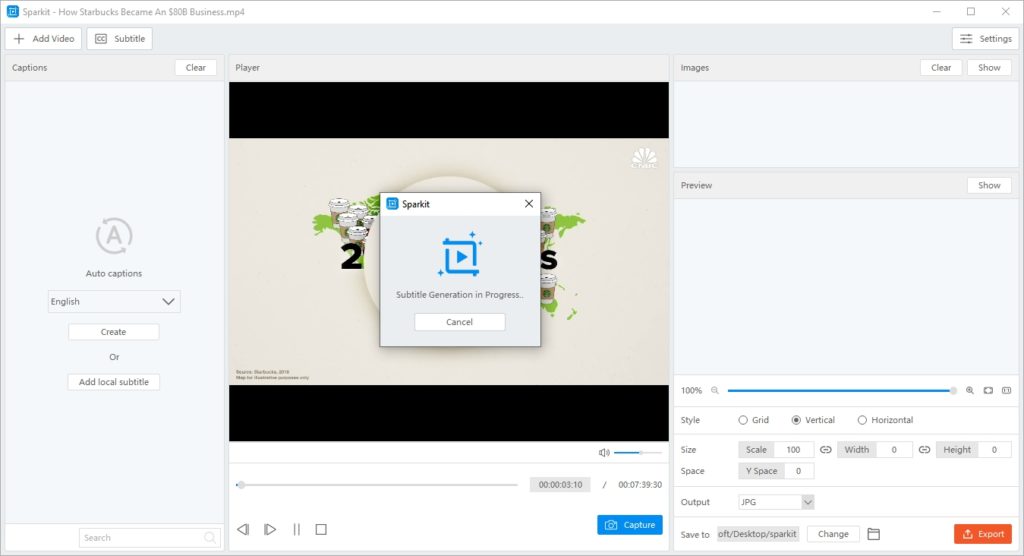This screenshot has width=1024, height=556.
Task: Click the Capture button
Action: [x=630, y=525]
